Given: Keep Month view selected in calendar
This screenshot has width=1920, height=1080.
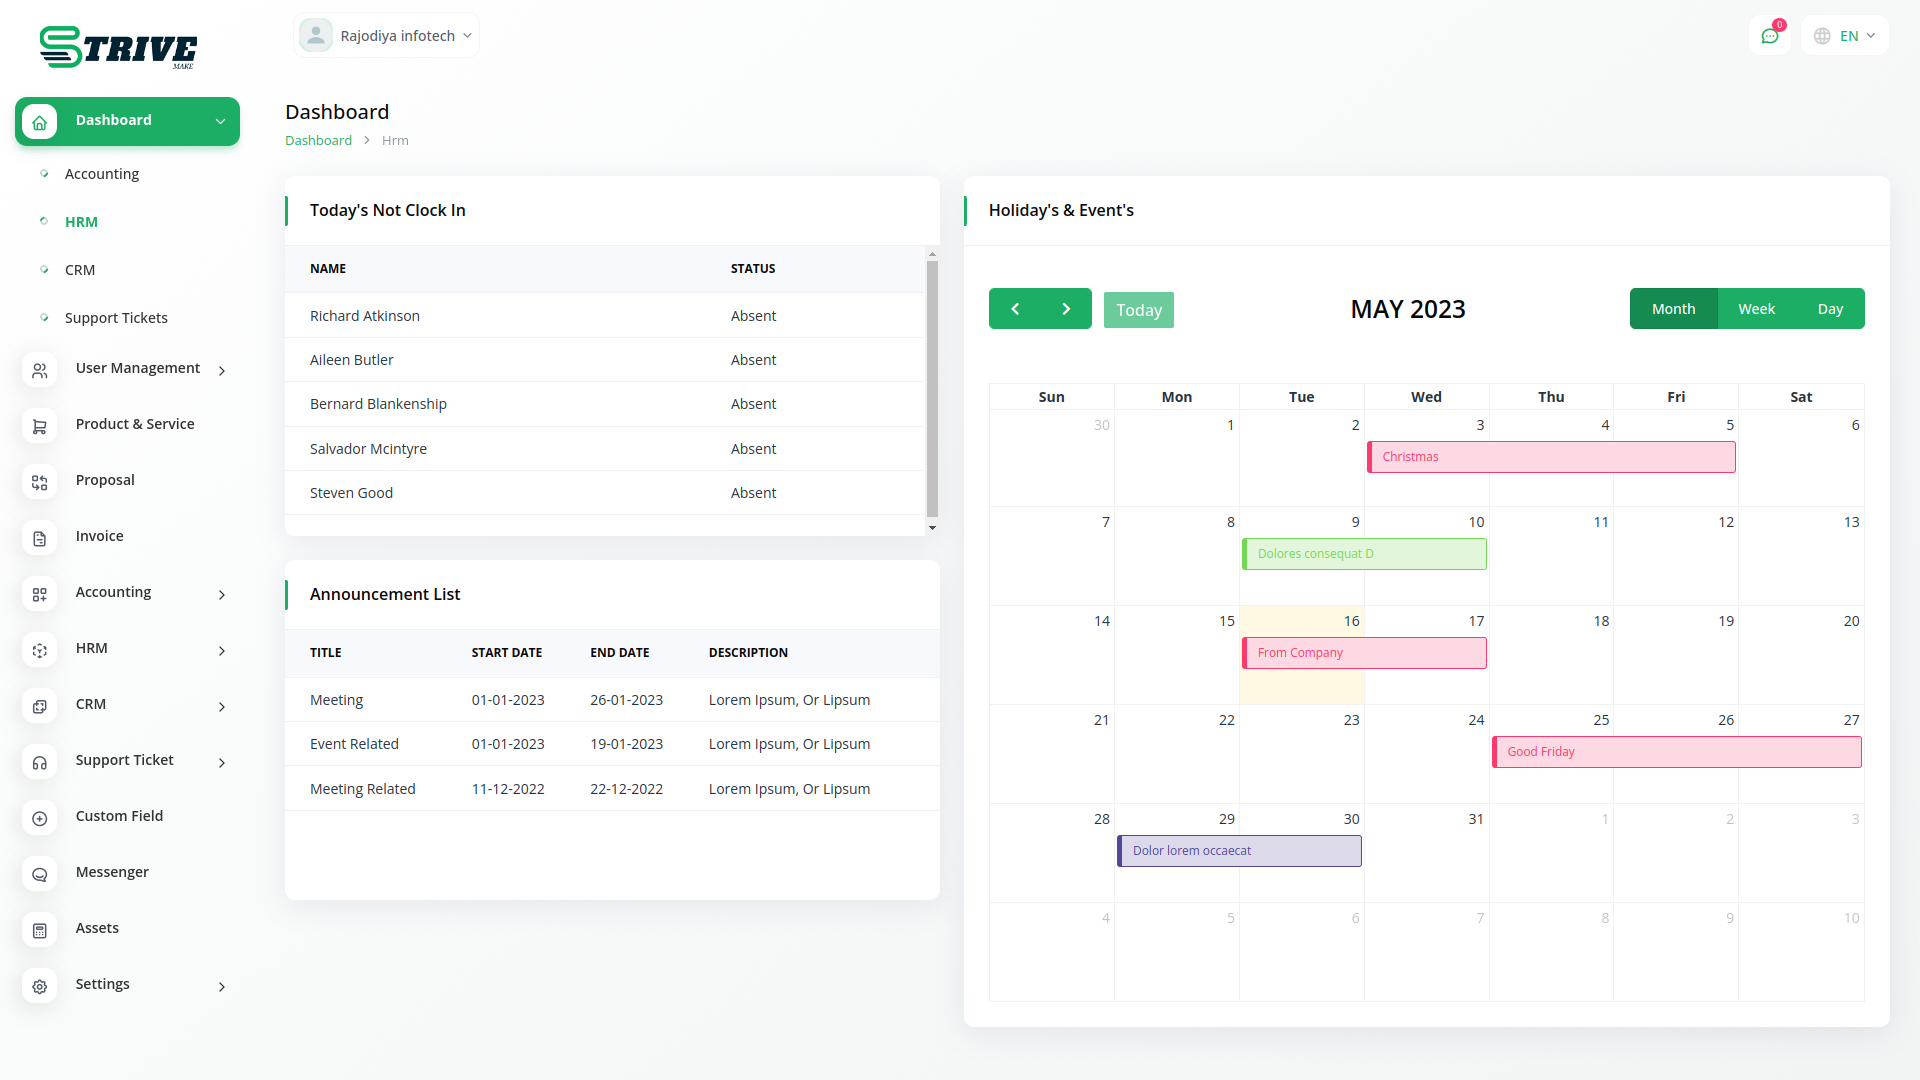Looking at the screenshot, I should (1673, 308).
